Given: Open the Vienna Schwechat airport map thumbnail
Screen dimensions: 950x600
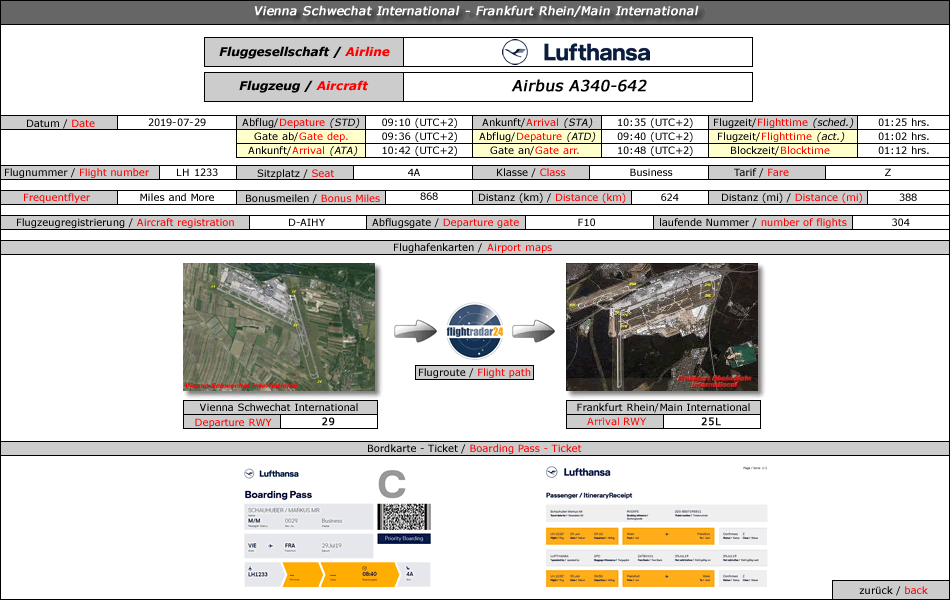Looking at the screenshot, I should point(279,327).
